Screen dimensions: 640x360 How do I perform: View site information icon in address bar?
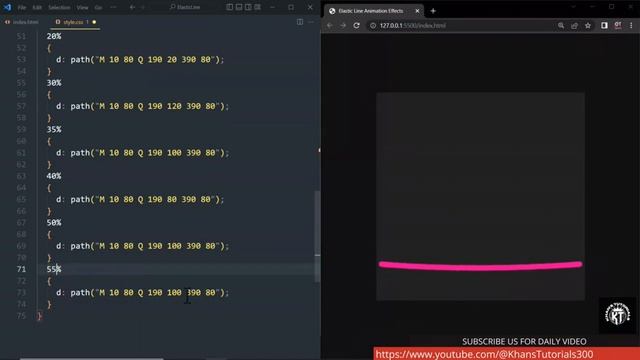(373, 25)
